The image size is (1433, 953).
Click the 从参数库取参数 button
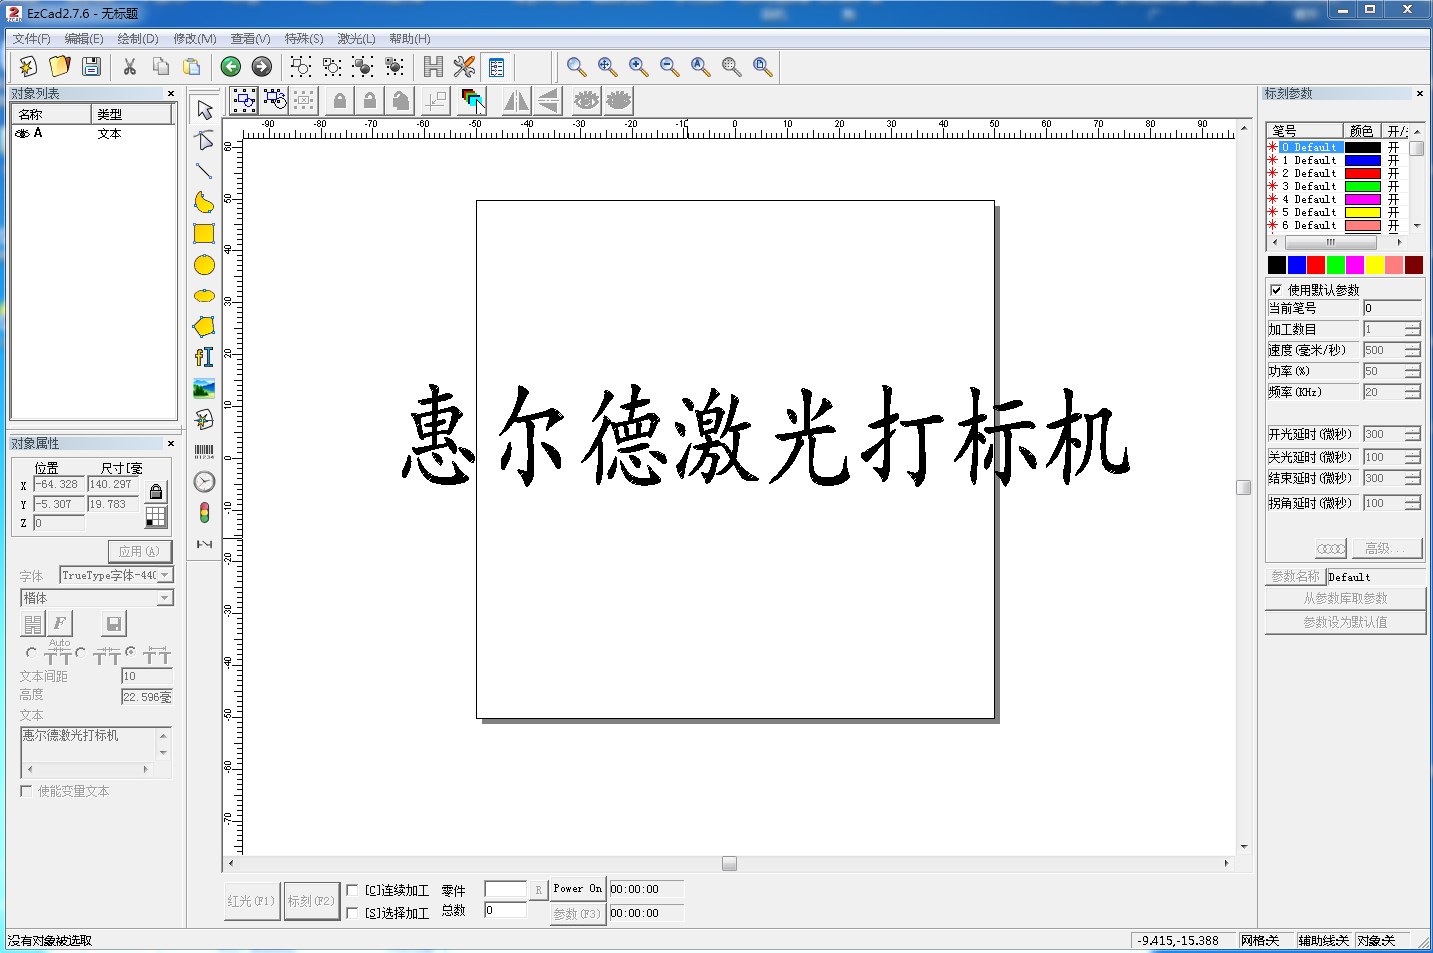coord(1345,598)
